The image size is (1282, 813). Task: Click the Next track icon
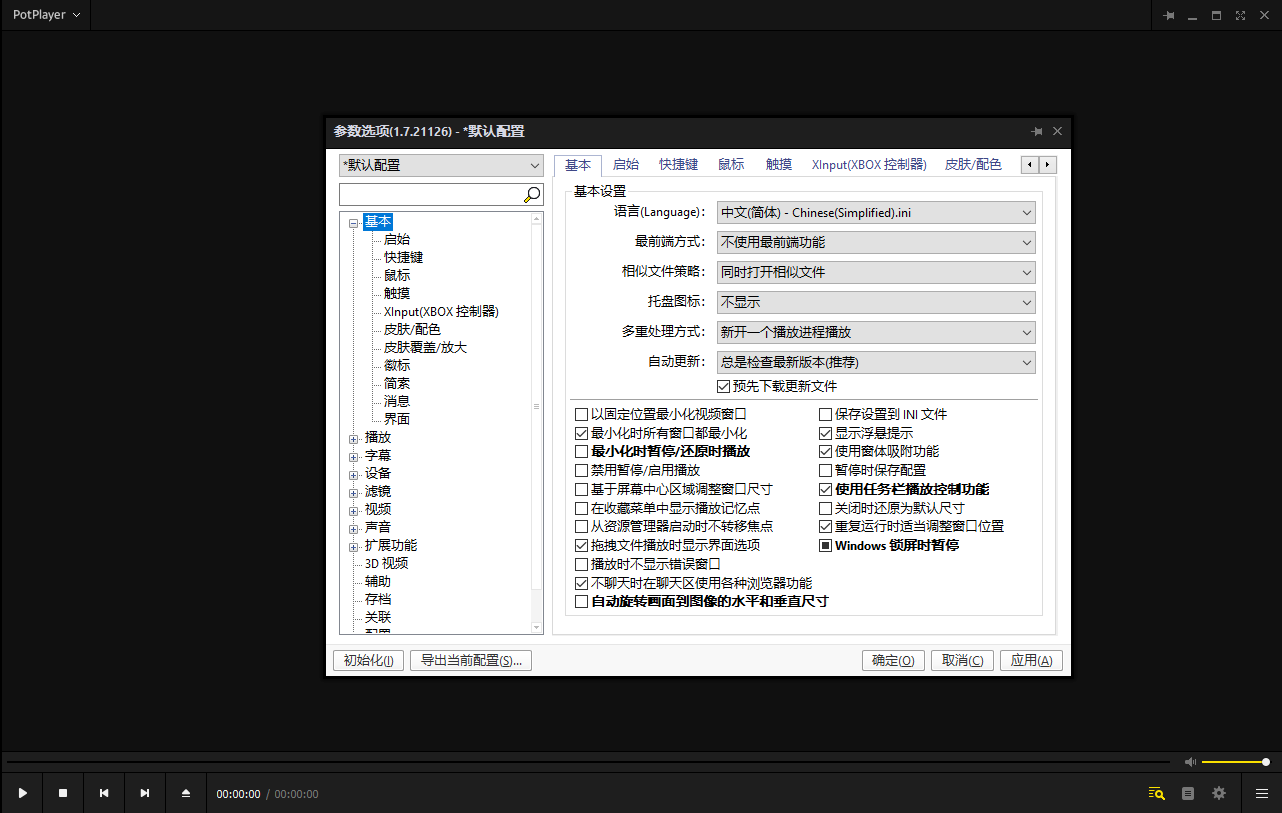pos(145,793)
